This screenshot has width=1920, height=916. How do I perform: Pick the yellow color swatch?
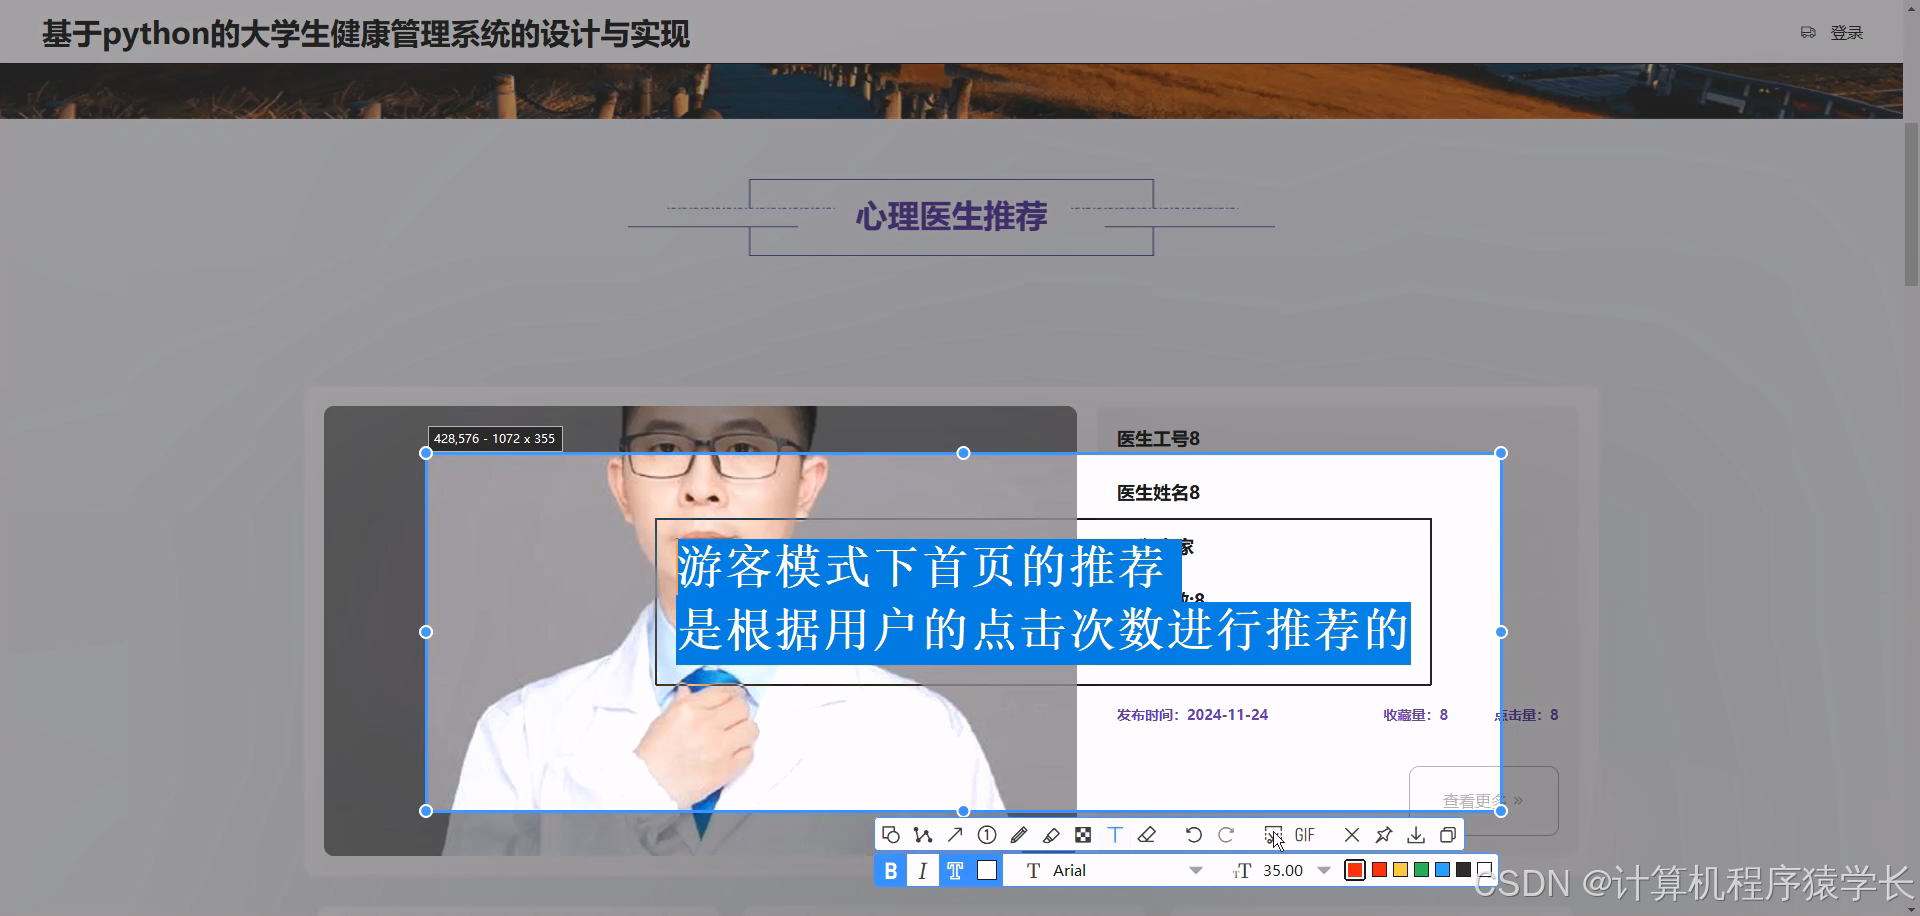click(1400, 870)
